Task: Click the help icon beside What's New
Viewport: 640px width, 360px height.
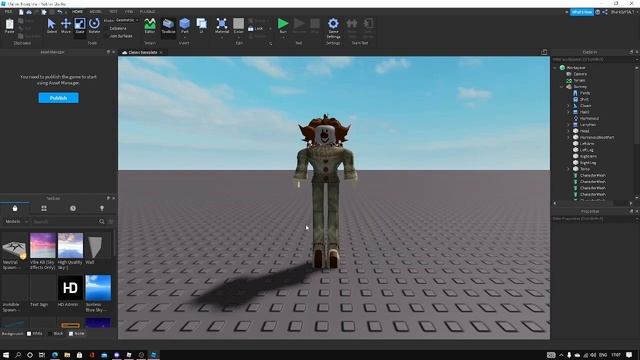Action: (598, 12)
